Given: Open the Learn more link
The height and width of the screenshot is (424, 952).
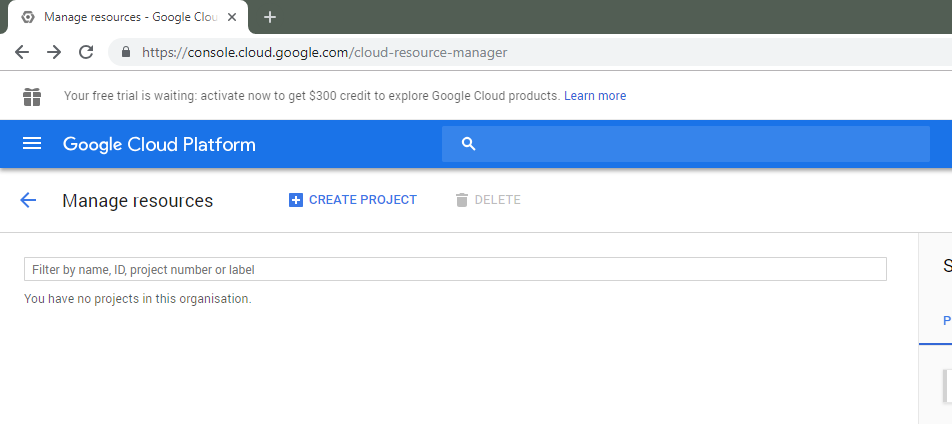Looking at the screenshot, I should coord(595,96).
